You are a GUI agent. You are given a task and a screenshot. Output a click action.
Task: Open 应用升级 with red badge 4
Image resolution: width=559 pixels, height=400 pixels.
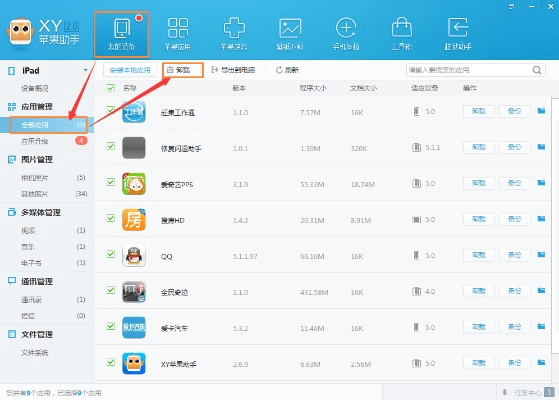(47, 141)
